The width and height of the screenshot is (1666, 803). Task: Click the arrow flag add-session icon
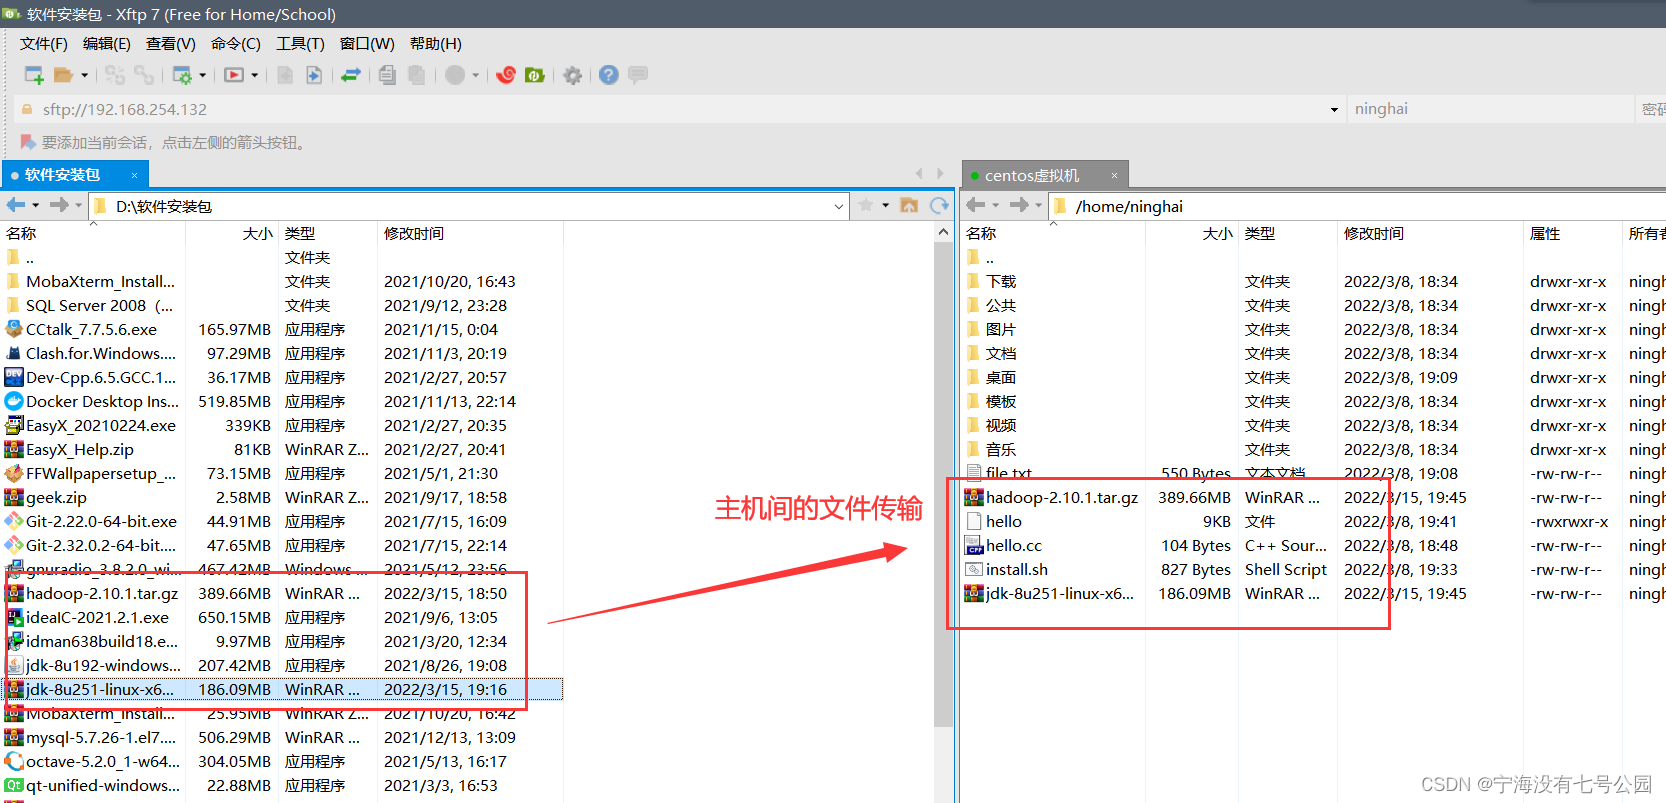pyautogui.click(x=28, y=142)
